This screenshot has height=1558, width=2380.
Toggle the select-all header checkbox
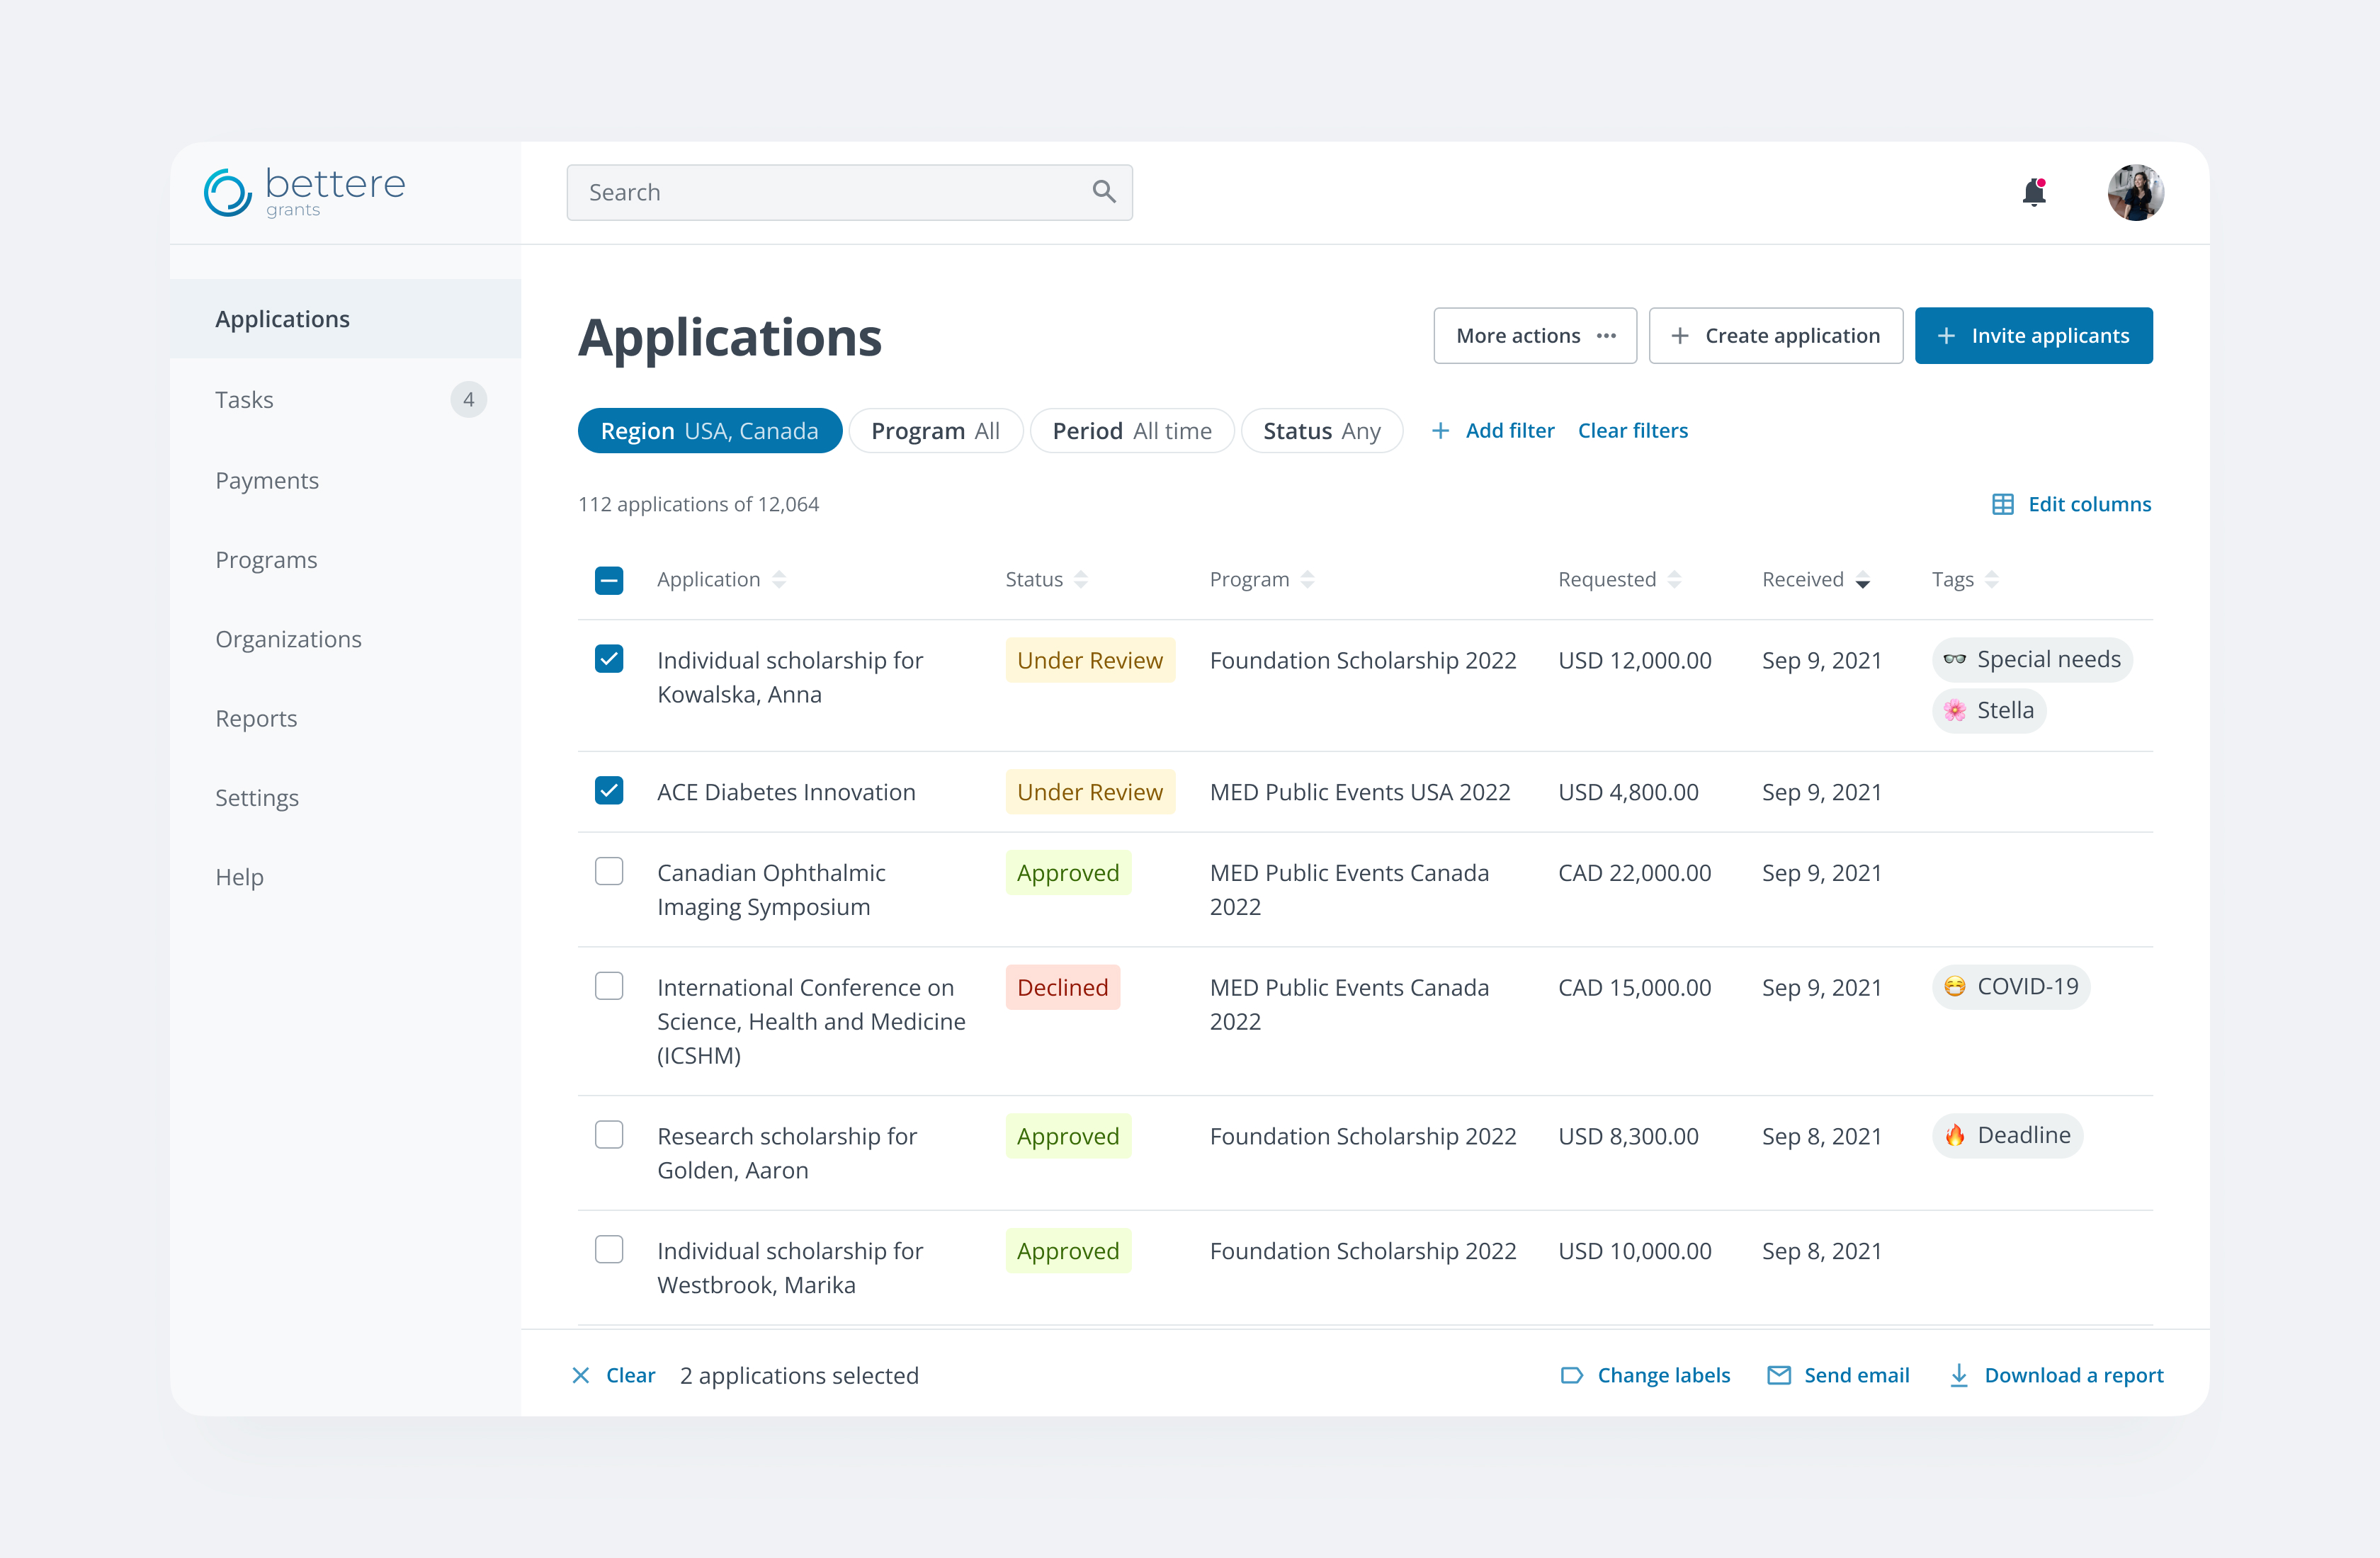(609, 580)
